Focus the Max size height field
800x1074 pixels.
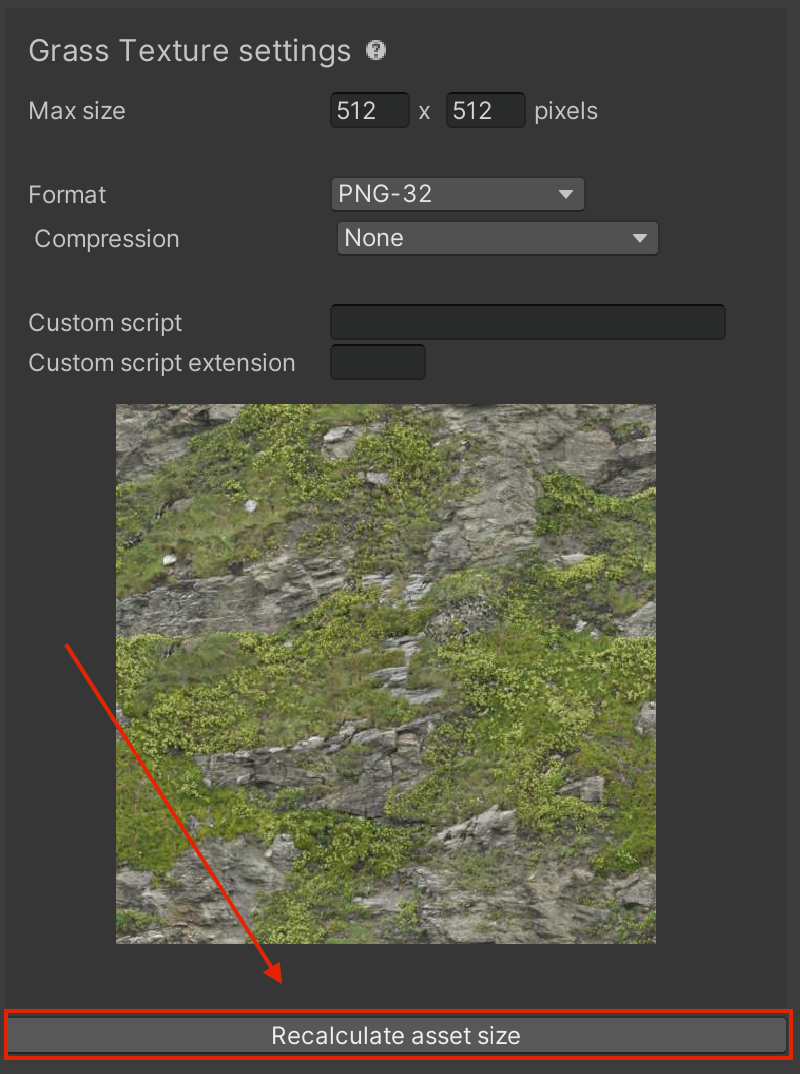click(486, 110)
